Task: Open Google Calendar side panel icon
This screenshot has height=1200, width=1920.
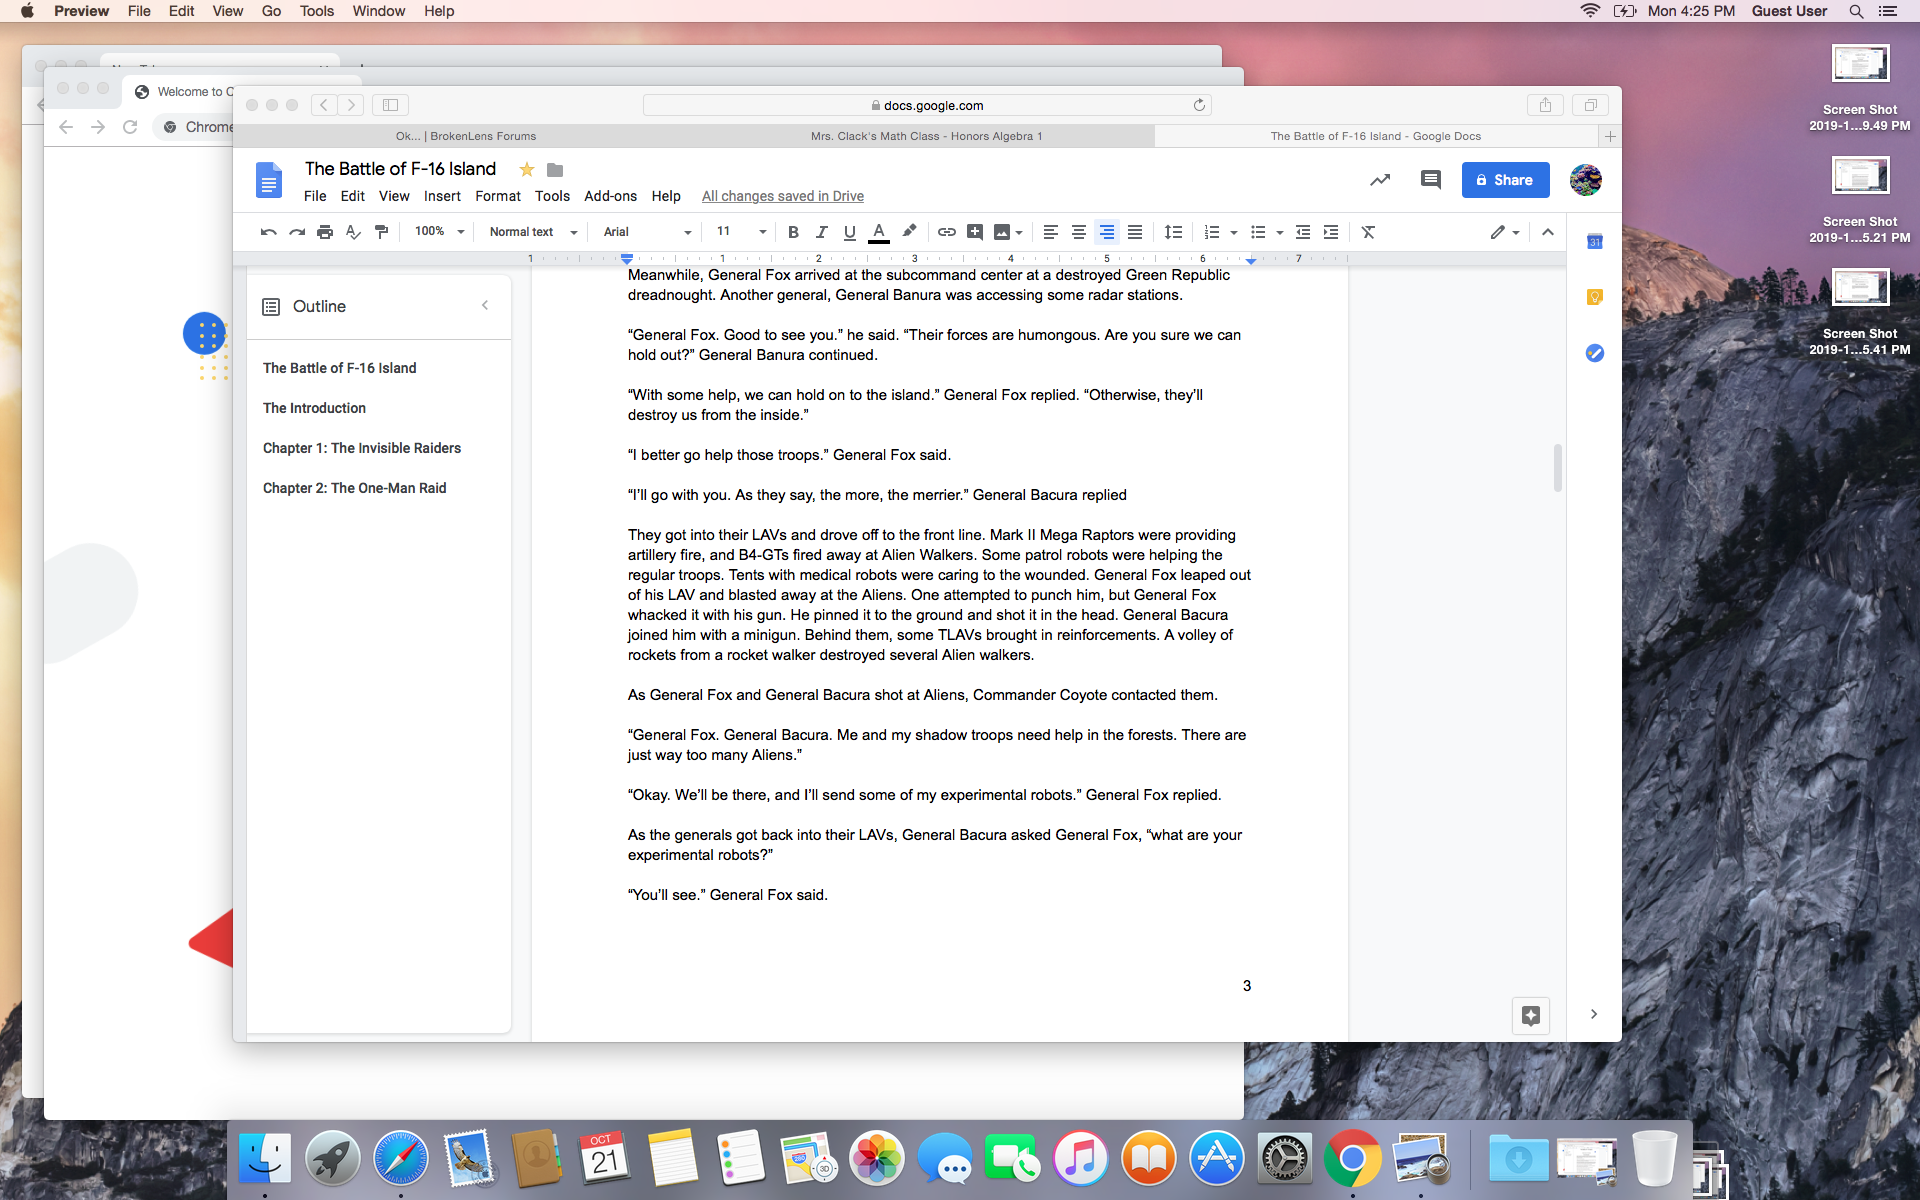Action: click(x=1595, y=241)
